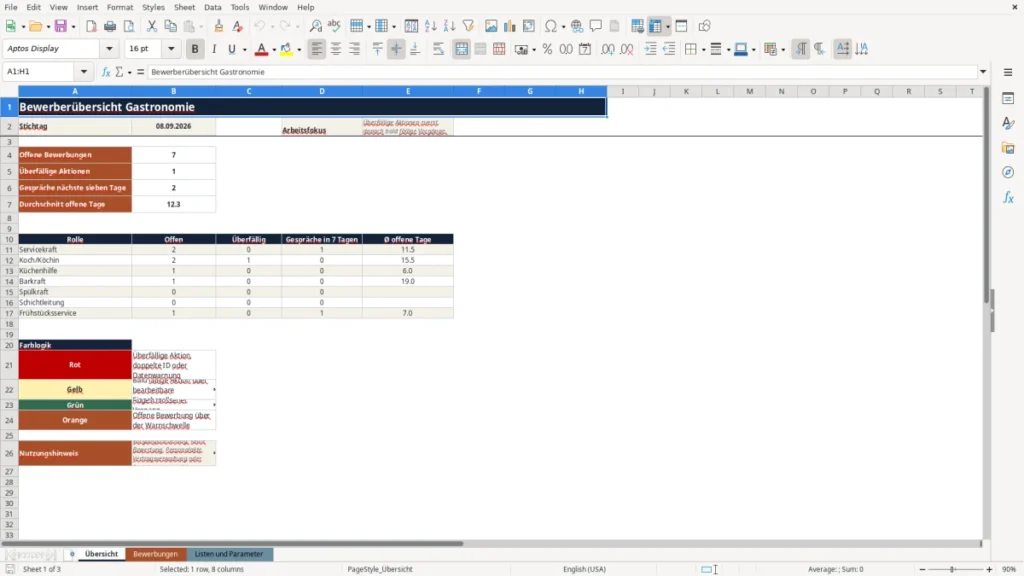Open the Insert Chart tool

coord(509,26)
